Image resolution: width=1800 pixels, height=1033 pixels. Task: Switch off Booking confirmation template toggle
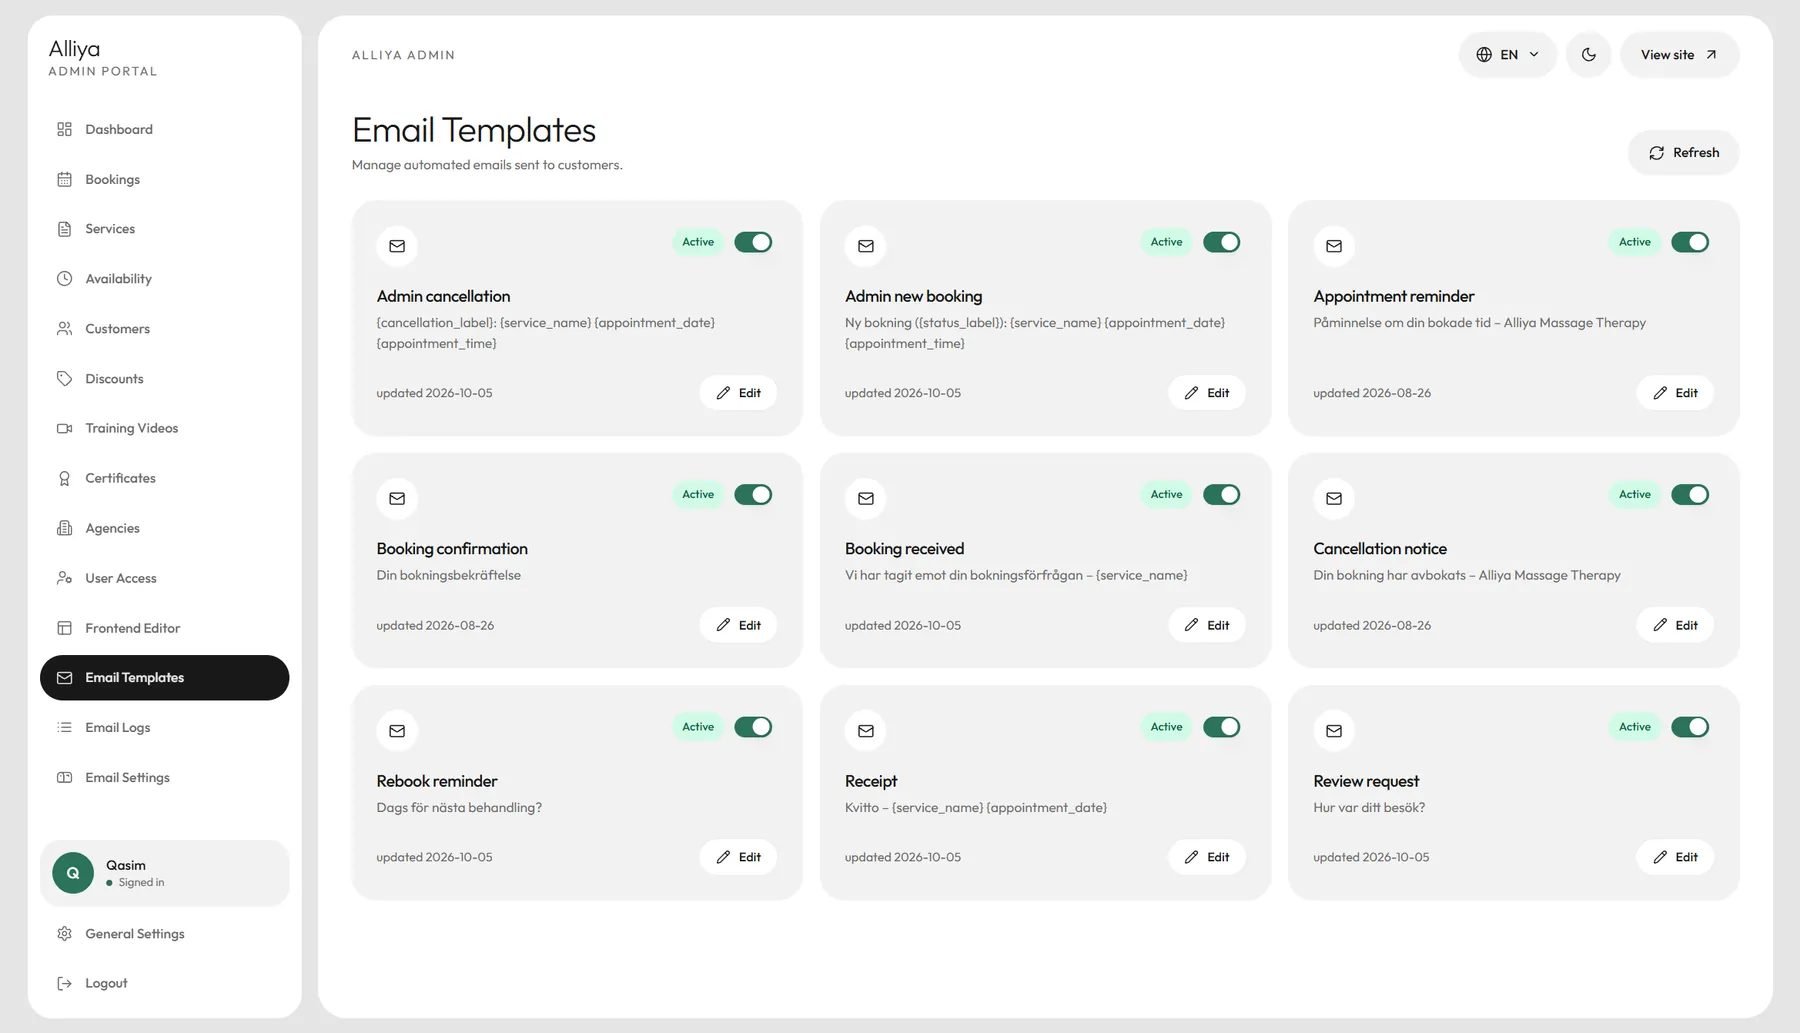tap(753, 494)
